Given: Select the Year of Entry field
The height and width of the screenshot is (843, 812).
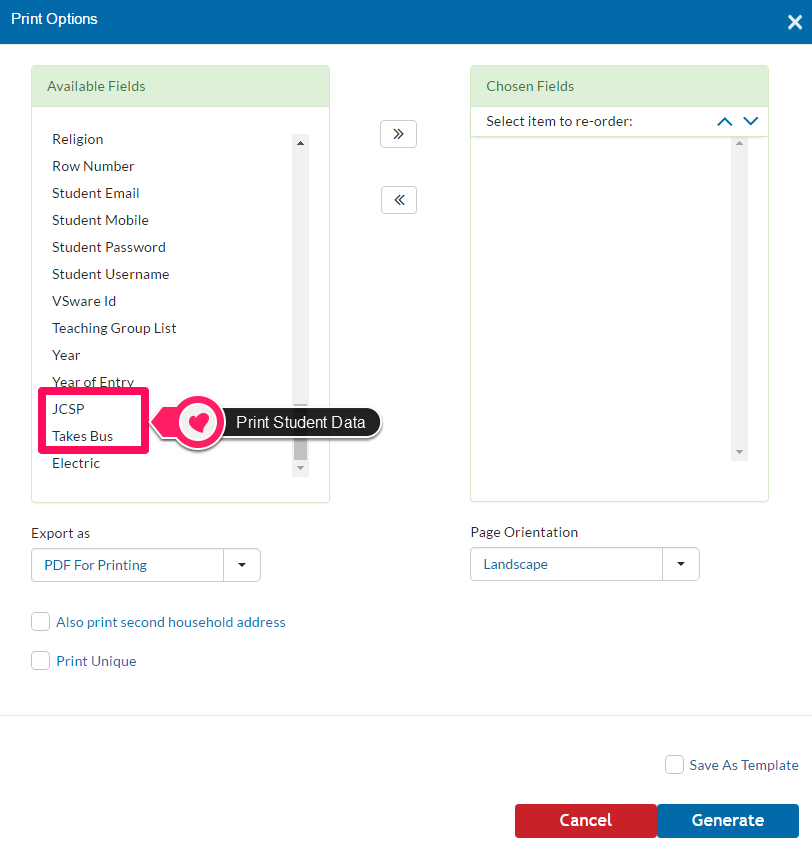Looking at the screenshot, I should pyautogui.click(x=93, y=381).
